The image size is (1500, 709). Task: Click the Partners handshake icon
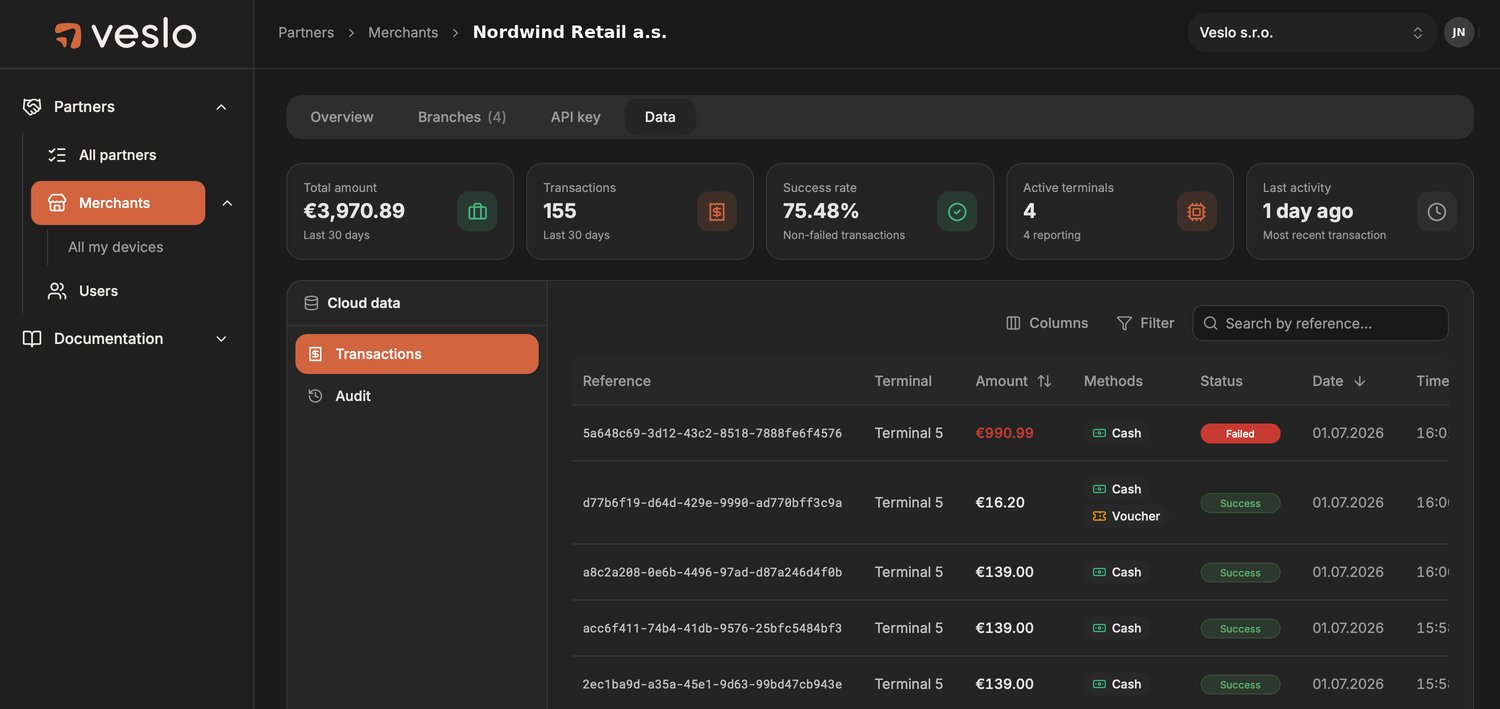pos(32,107)
